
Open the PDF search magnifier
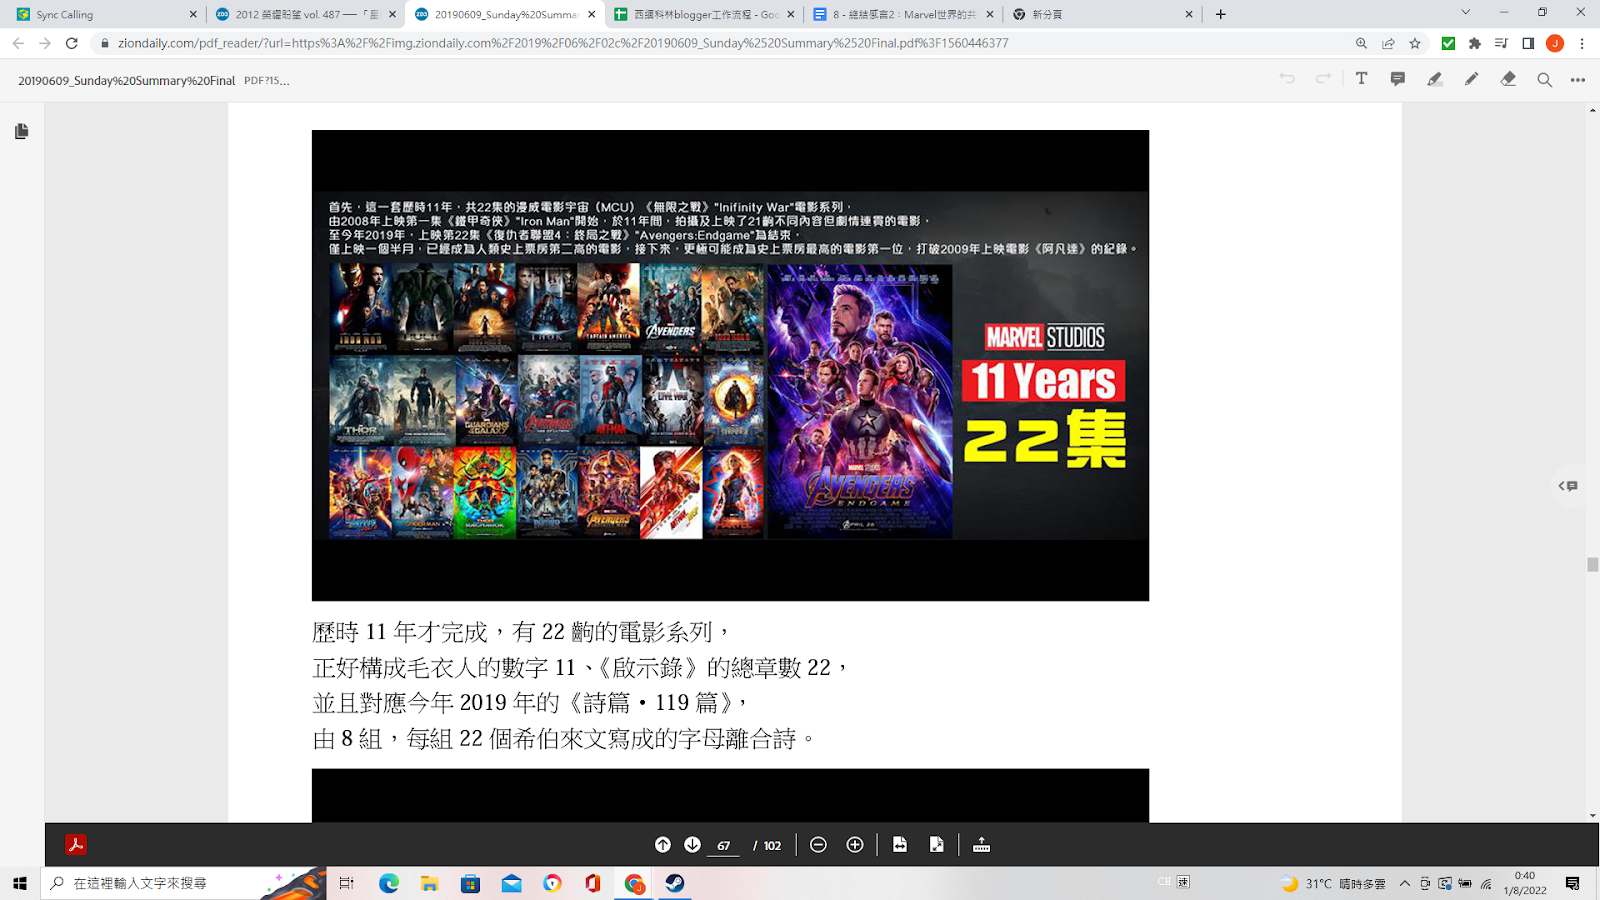click(1544, 80)
